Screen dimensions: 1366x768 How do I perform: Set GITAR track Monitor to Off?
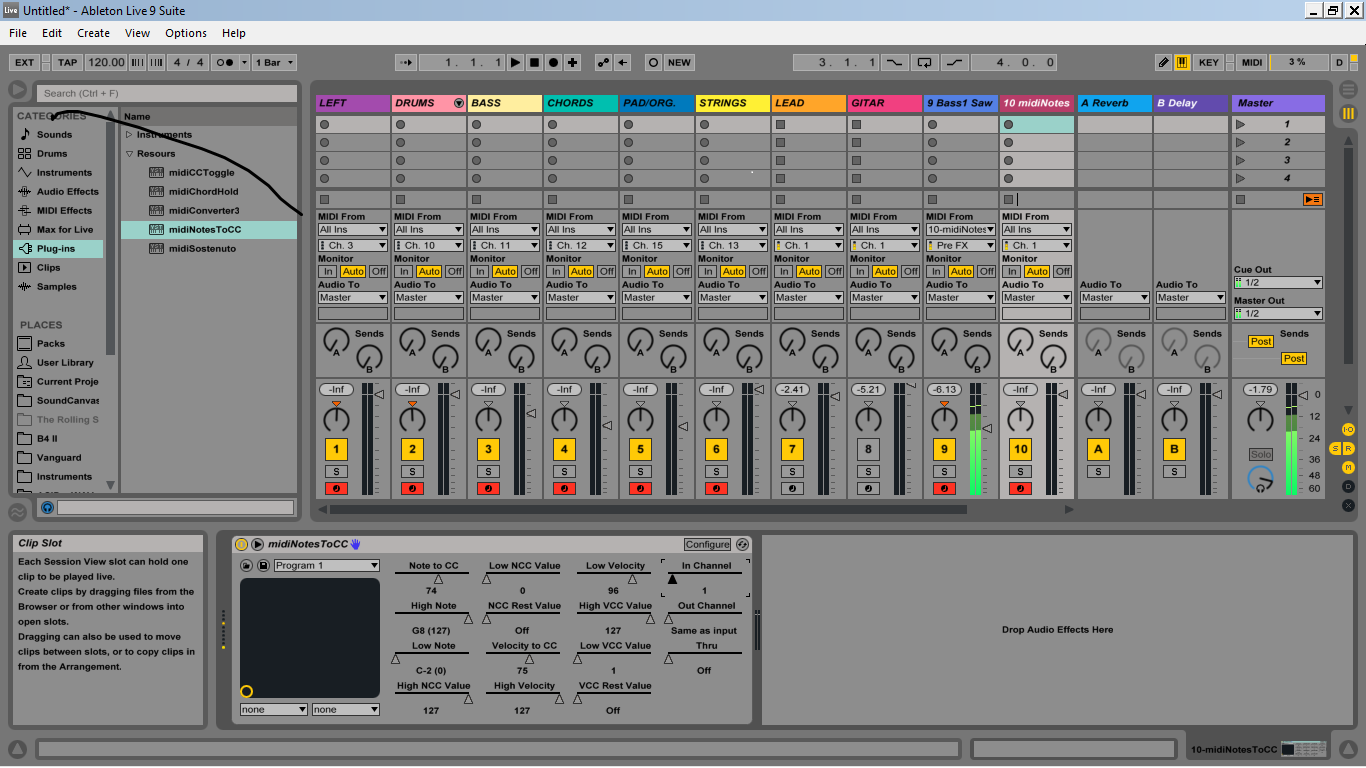point(910,271)
